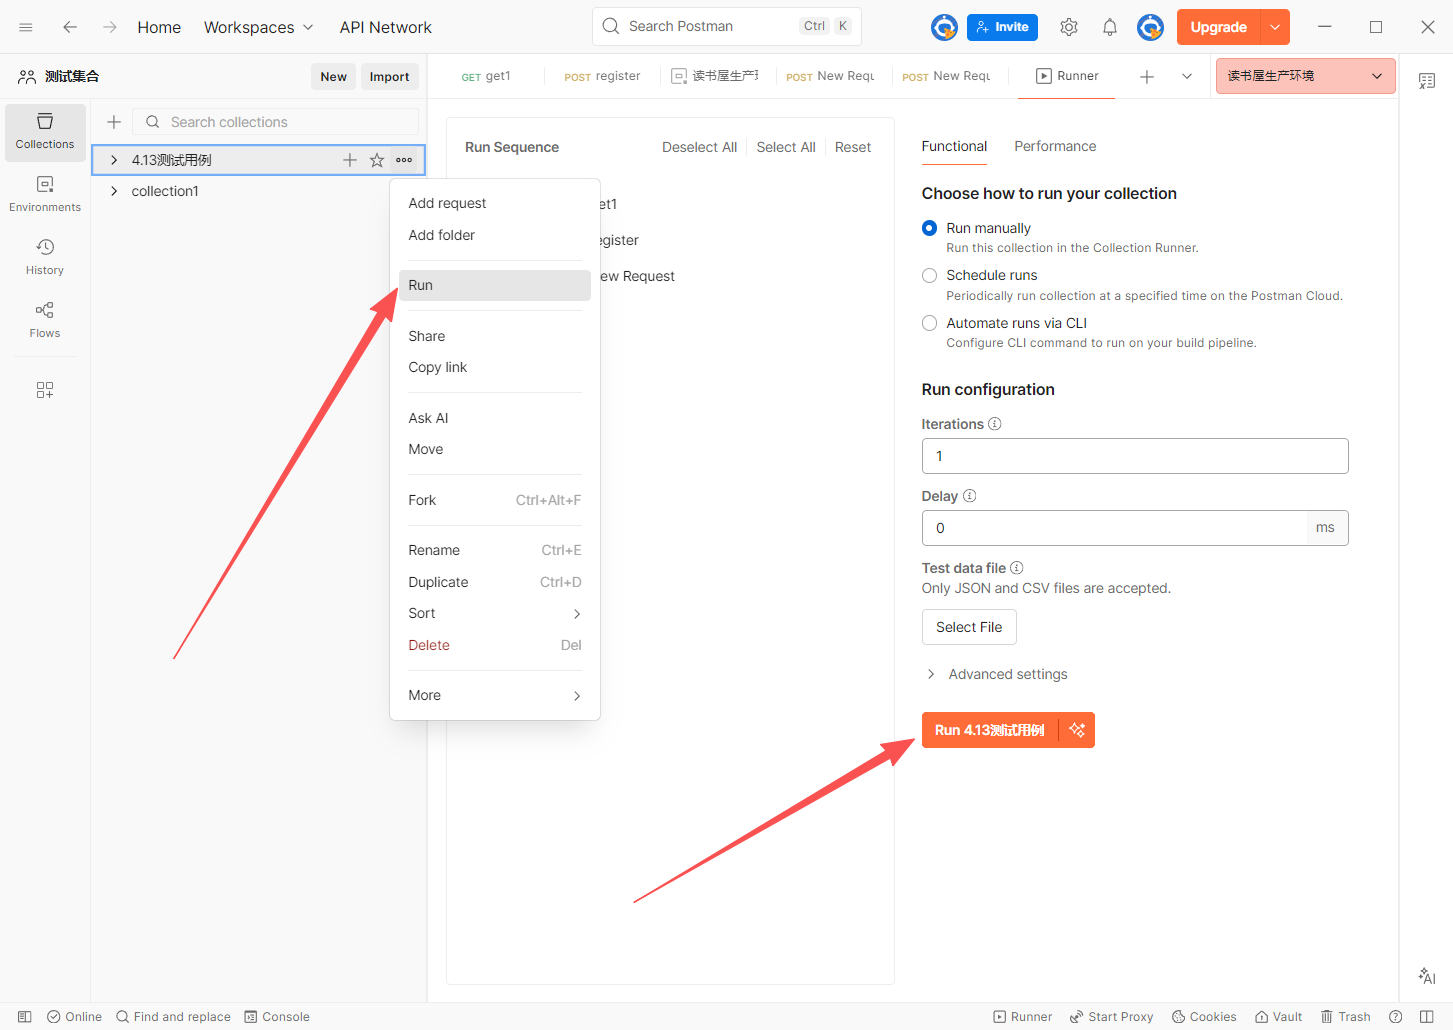Open Vault in status bar
The height and width of the screenshot is (1030, 1453).
(1279, 1017)
